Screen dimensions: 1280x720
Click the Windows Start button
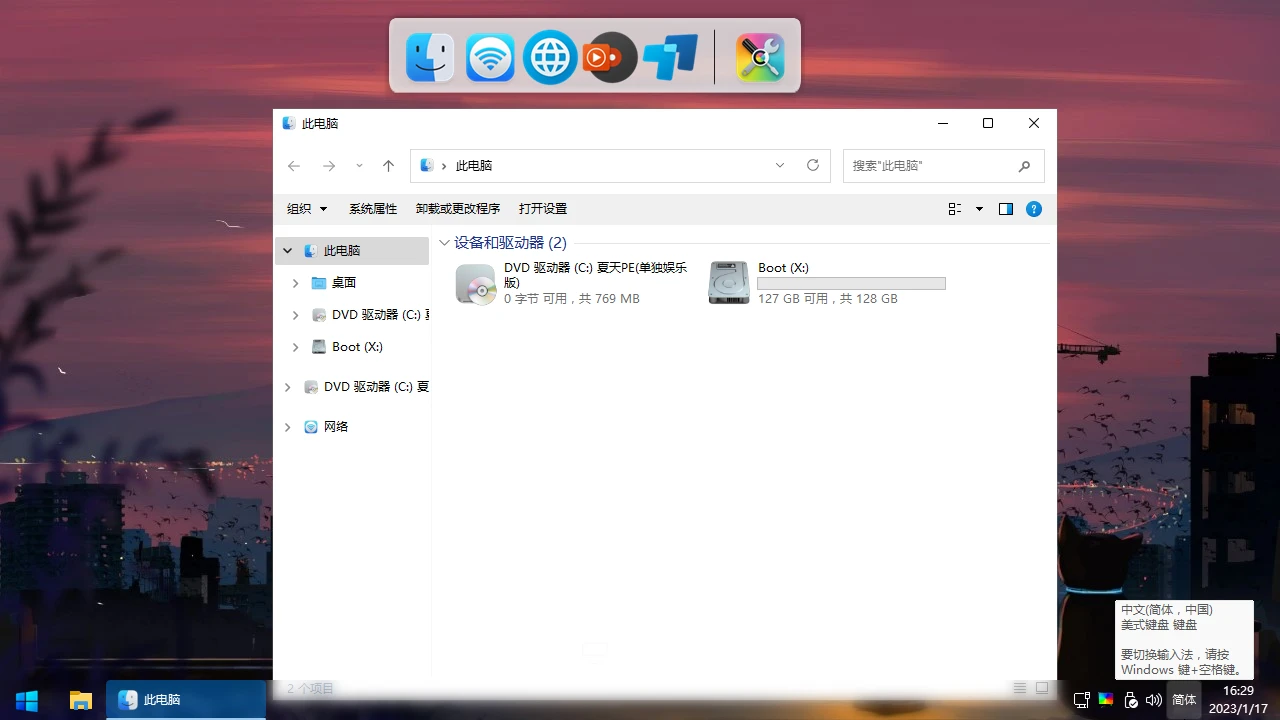[x=27, y=700]
